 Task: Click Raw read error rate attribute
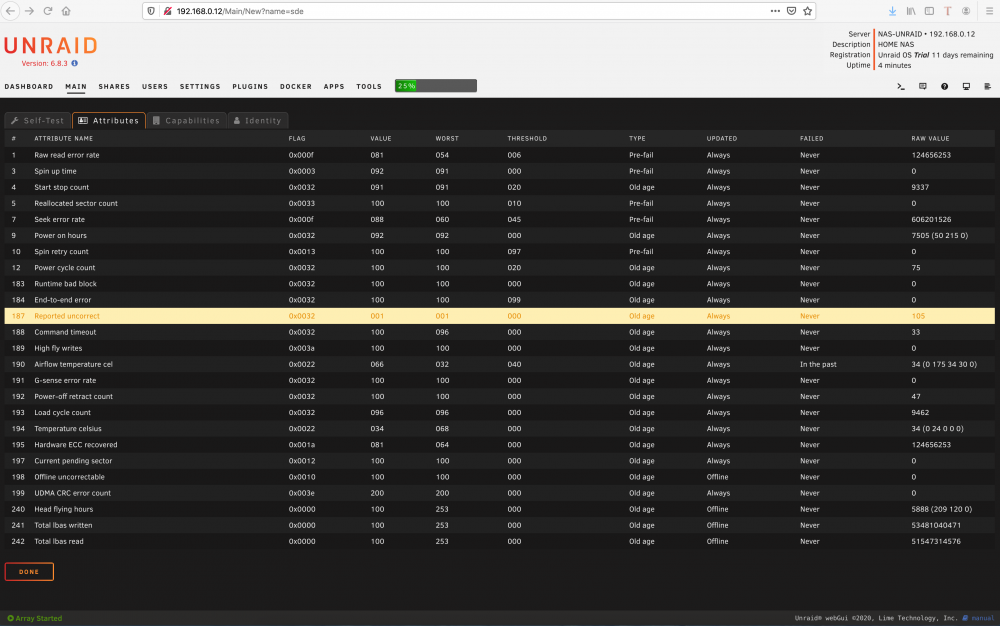point(67,155)
